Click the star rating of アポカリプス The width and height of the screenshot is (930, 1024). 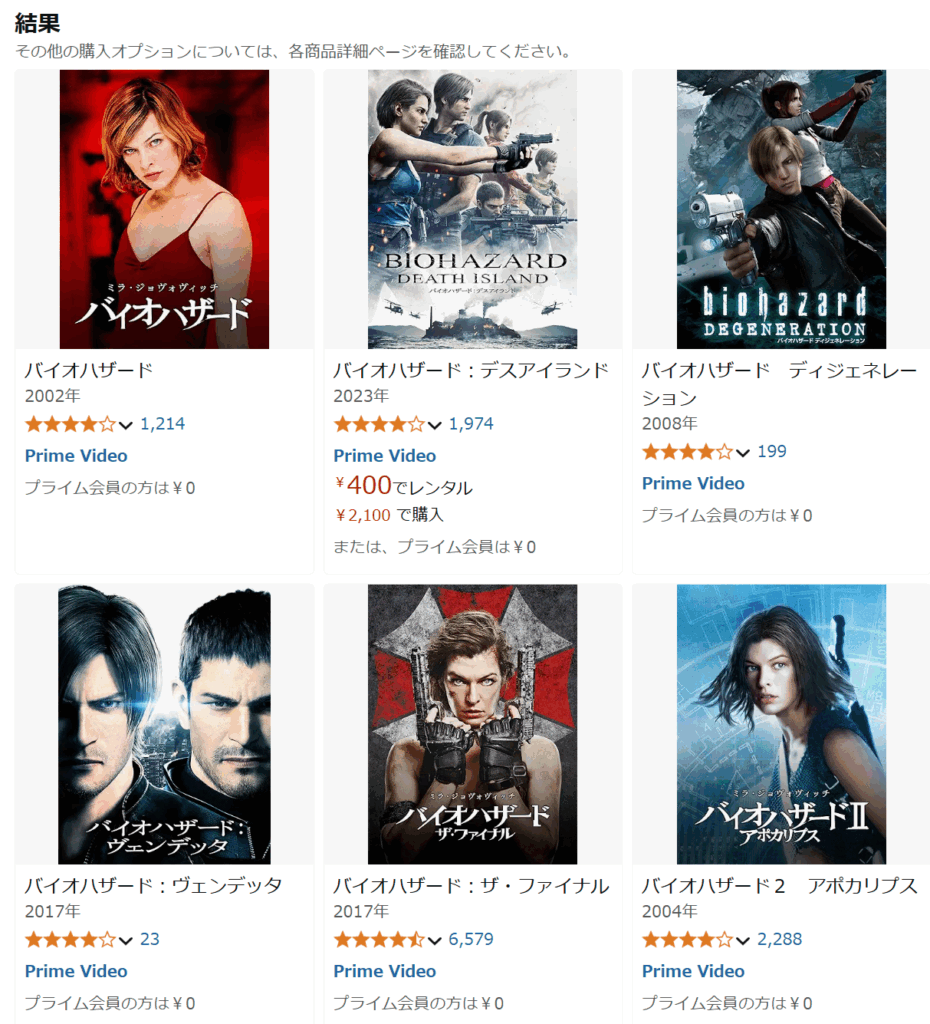tap(687, 940)
